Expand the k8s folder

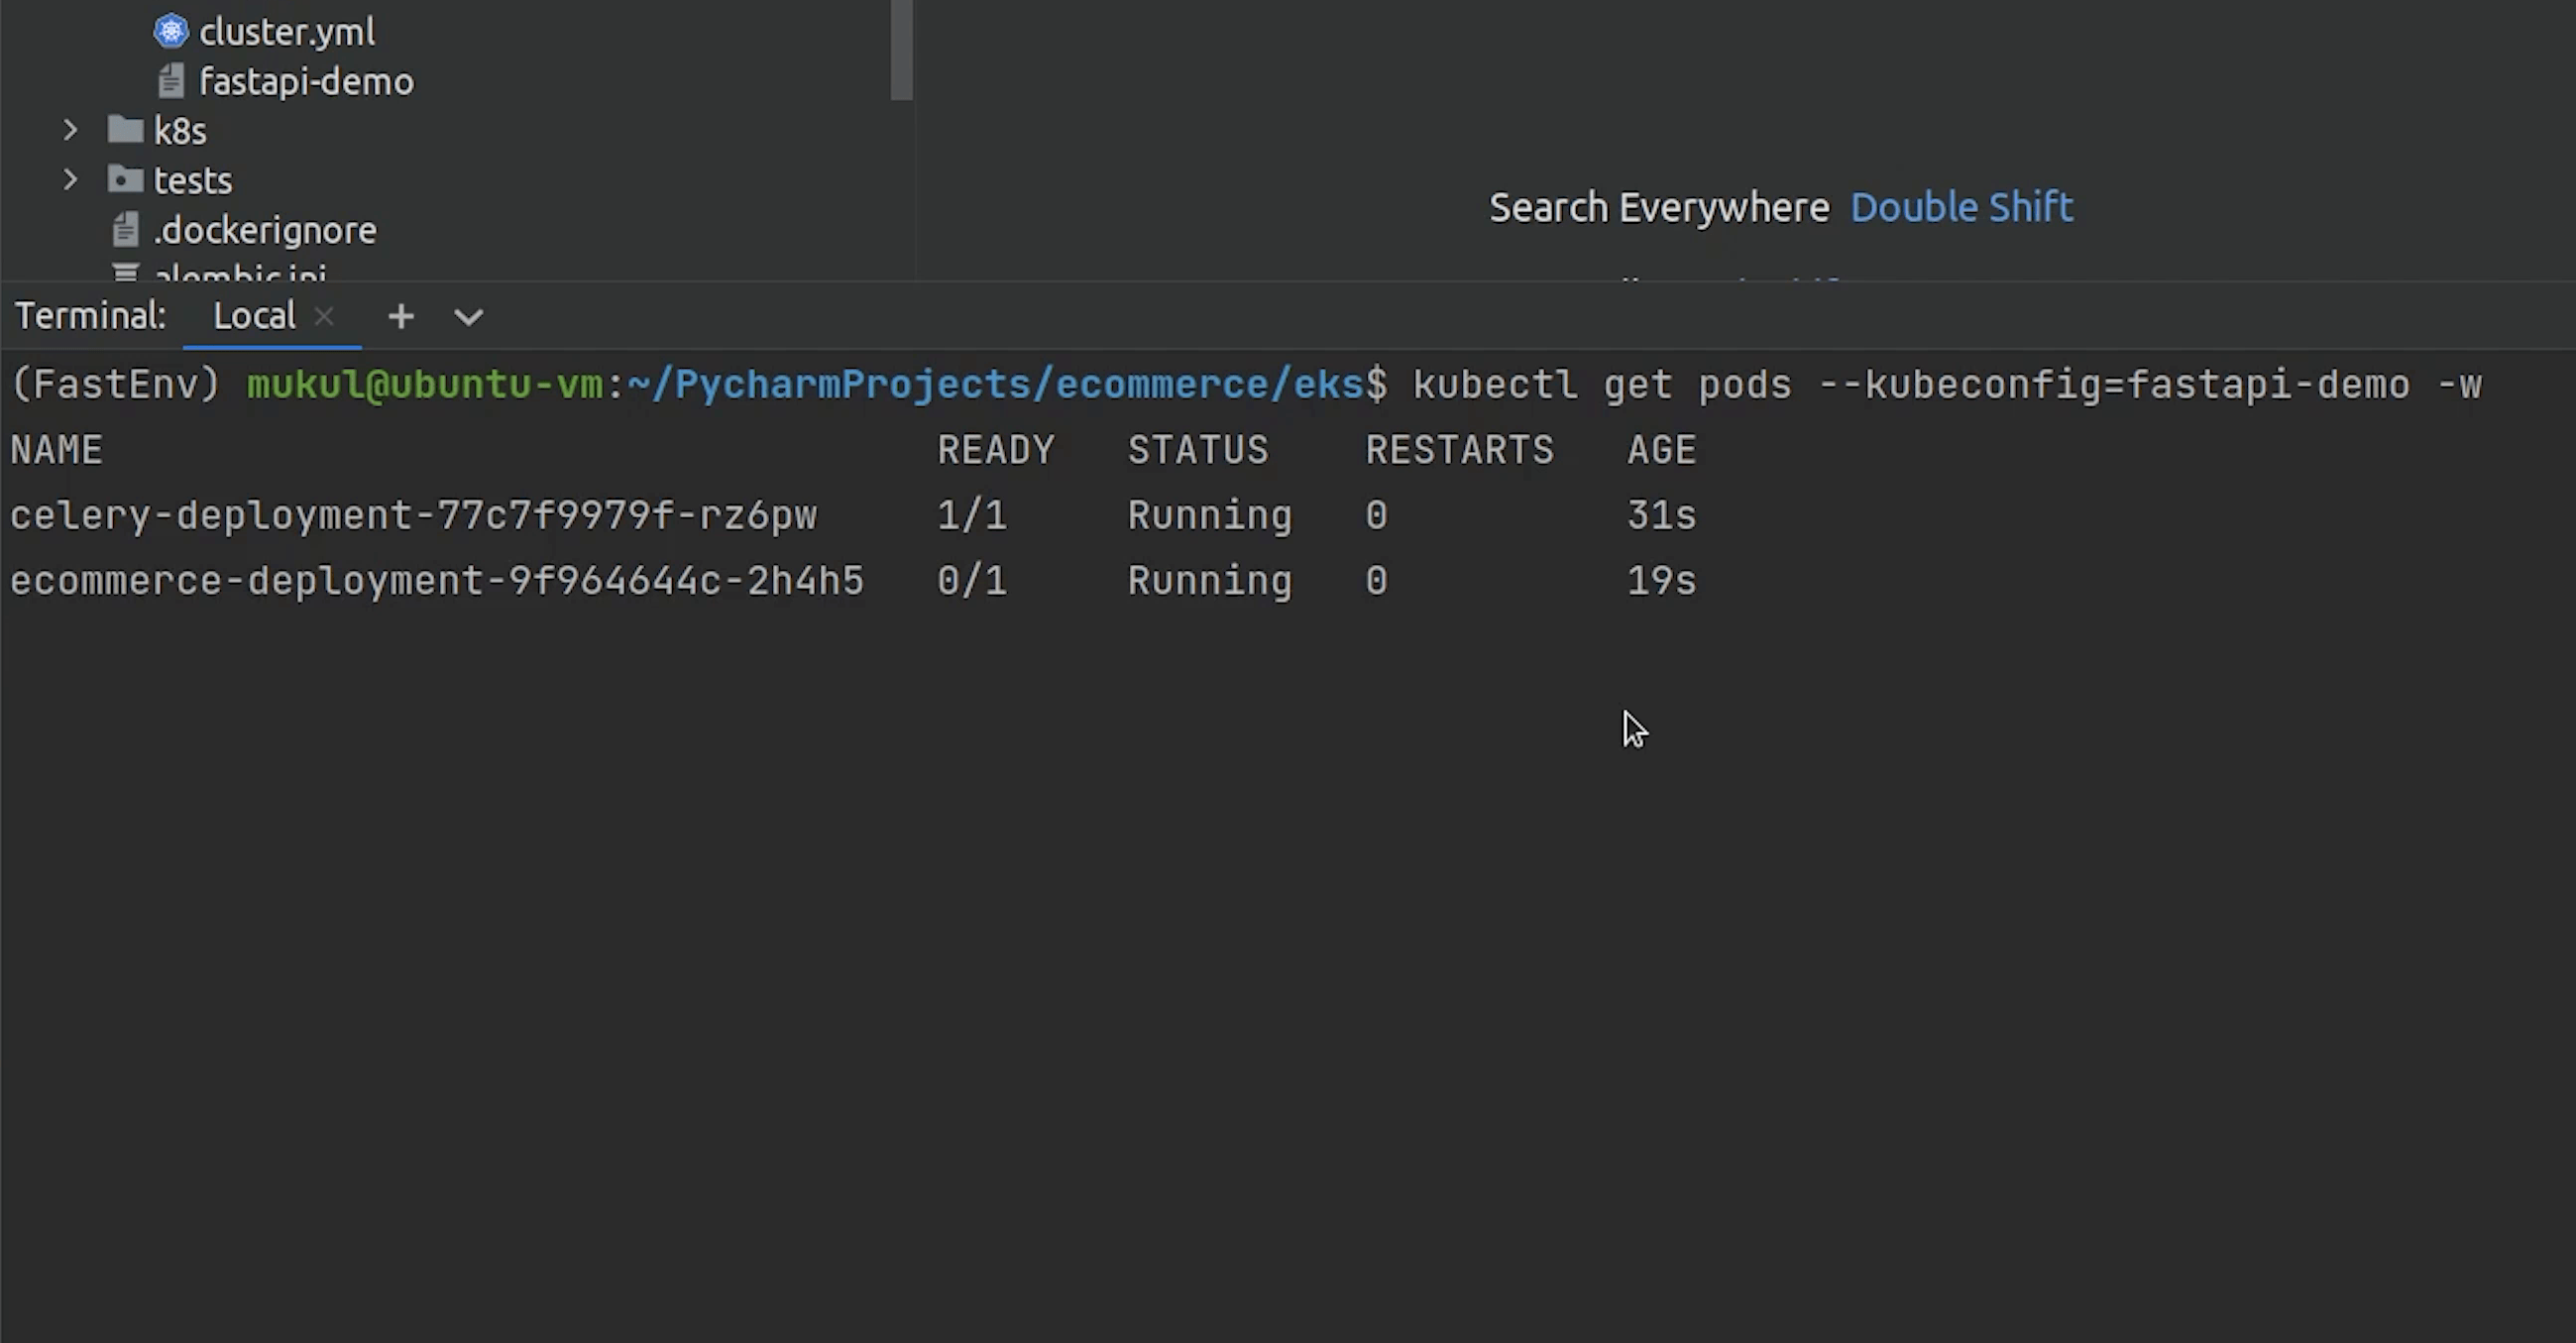click(70, 130)
